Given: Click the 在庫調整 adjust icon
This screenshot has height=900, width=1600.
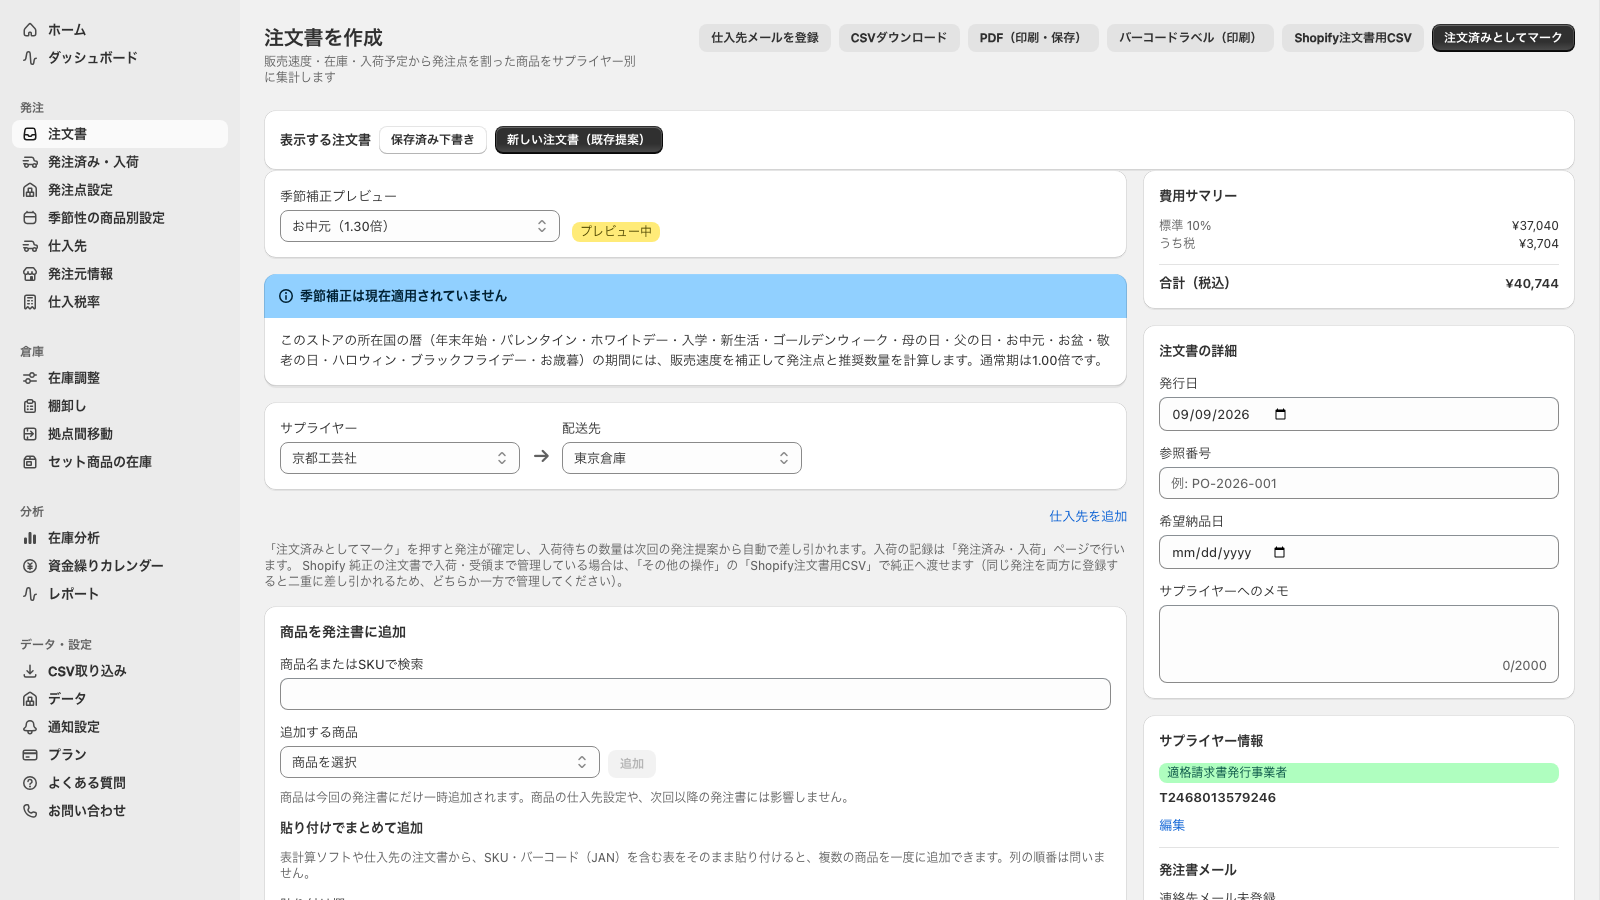Looking at the screenshot, I should coord(30,378).
